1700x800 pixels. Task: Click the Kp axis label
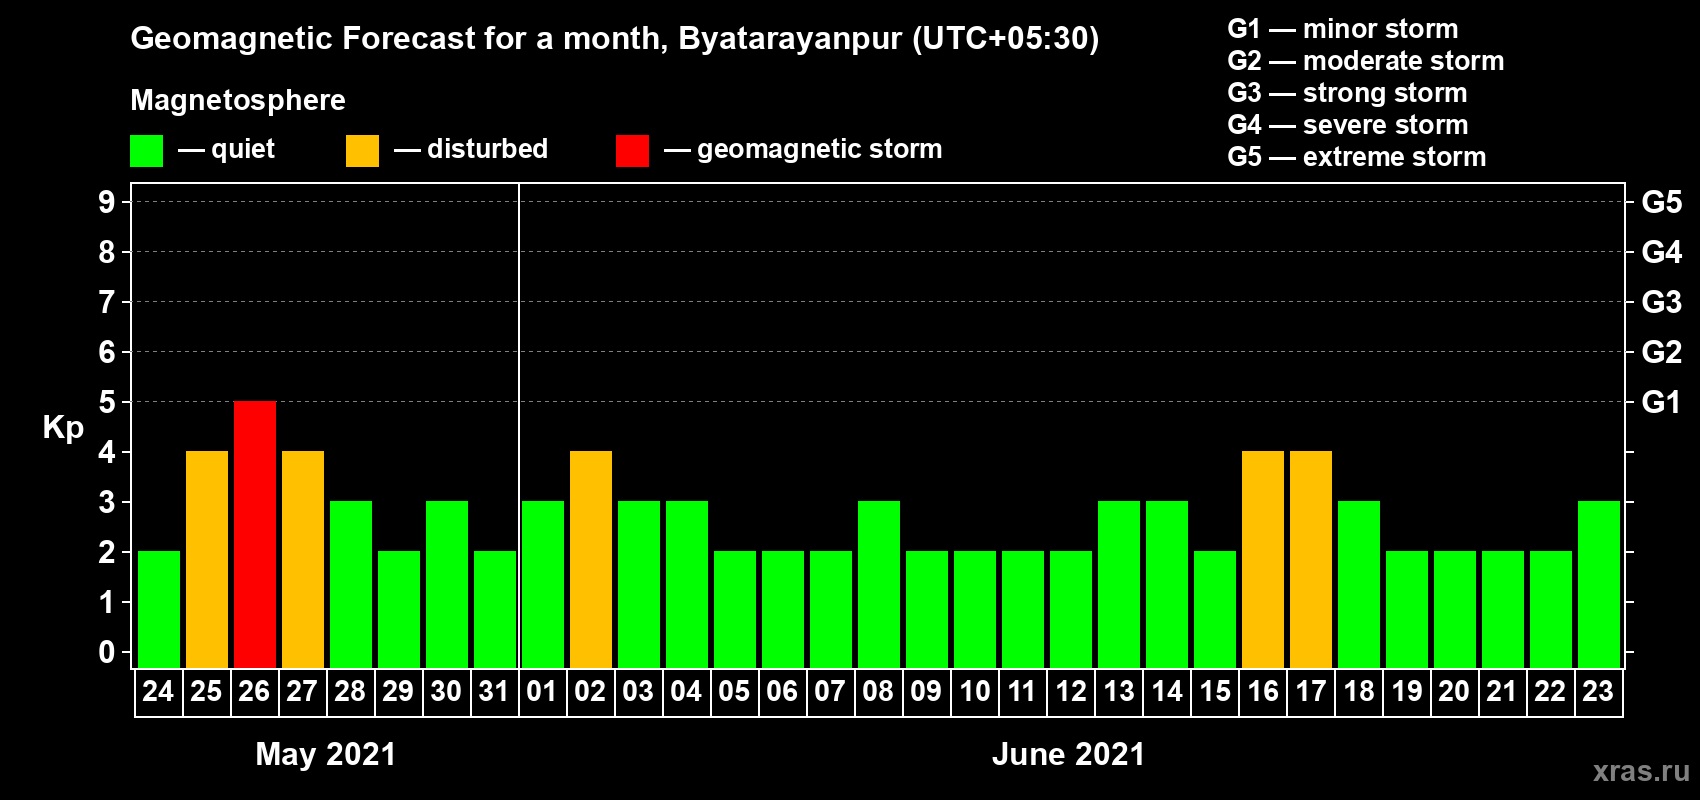tap(63, 428)
